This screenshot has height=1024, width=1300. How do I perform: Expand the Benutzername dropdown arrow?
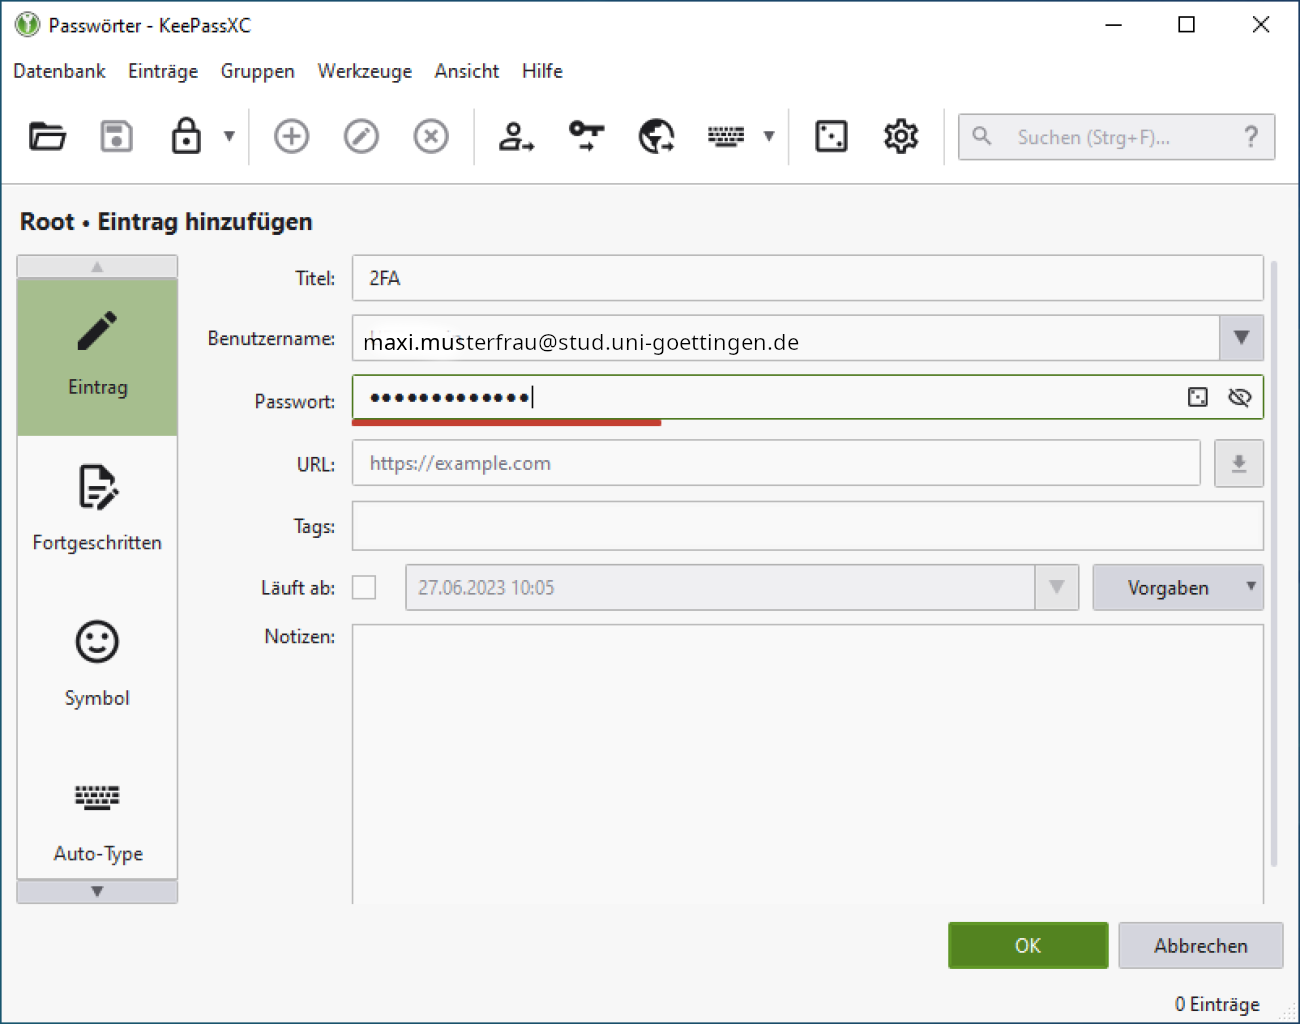[1241, 338]
